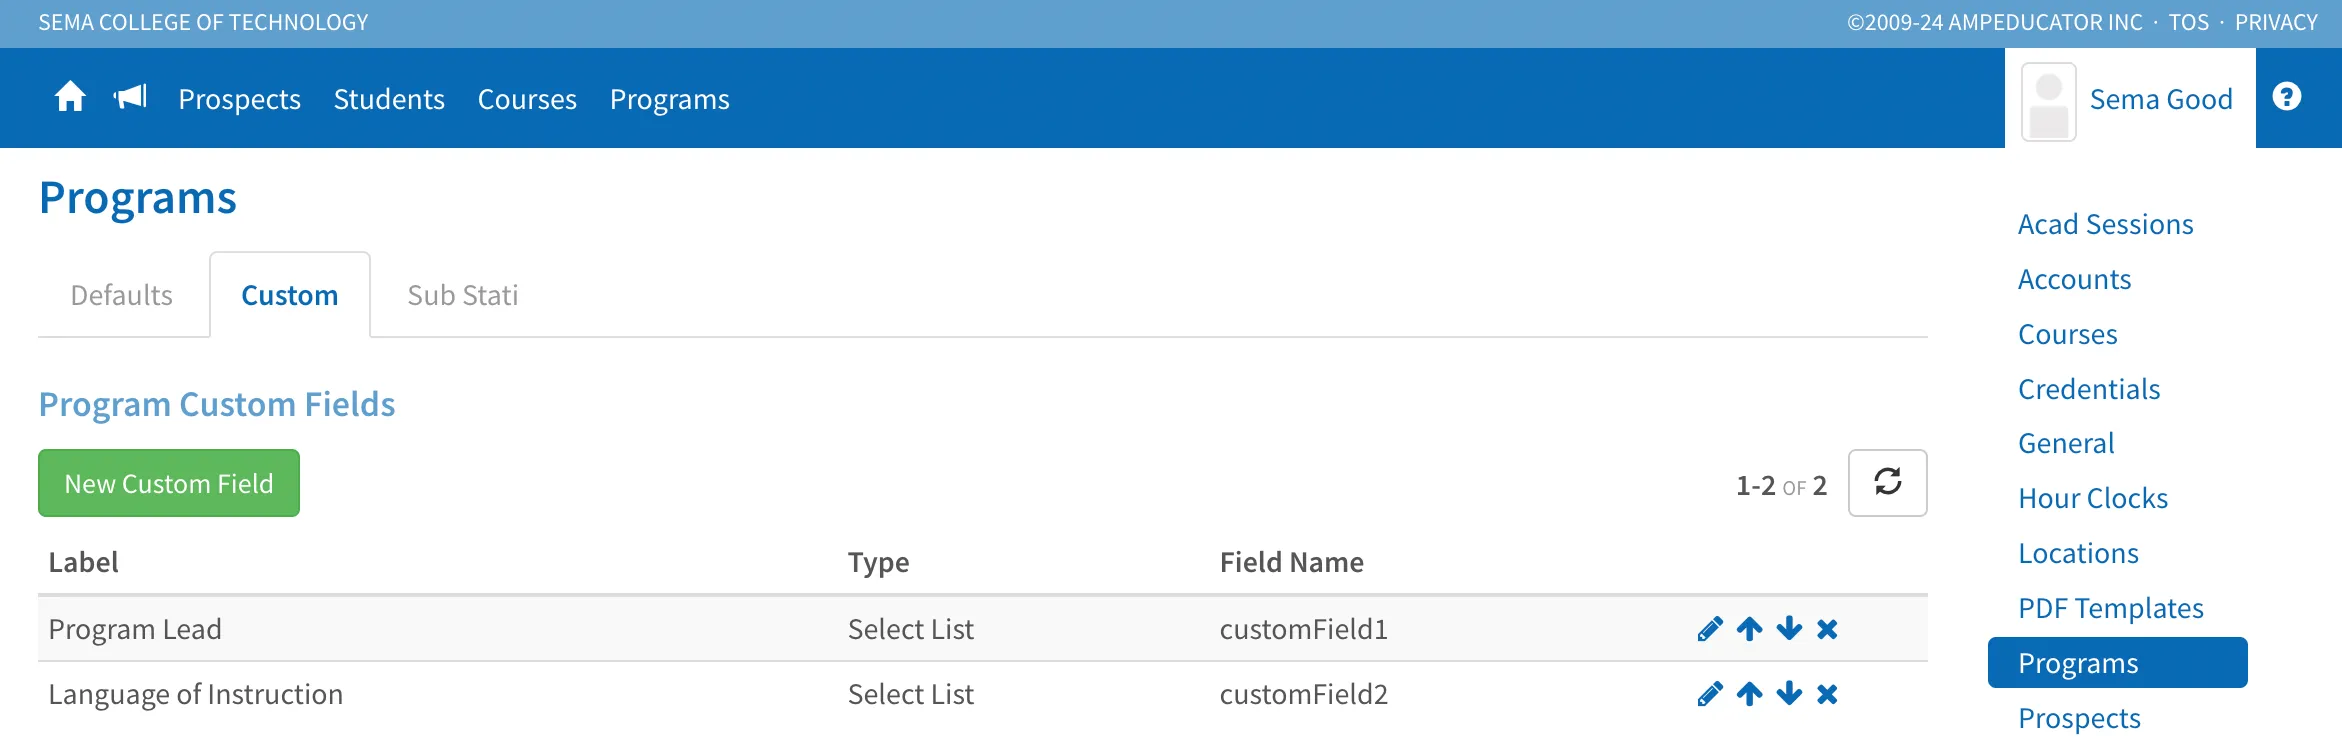Open Courses in the settings sidebar
The width and height of the screenshot is (2342, 750).
click(2068, 334)
